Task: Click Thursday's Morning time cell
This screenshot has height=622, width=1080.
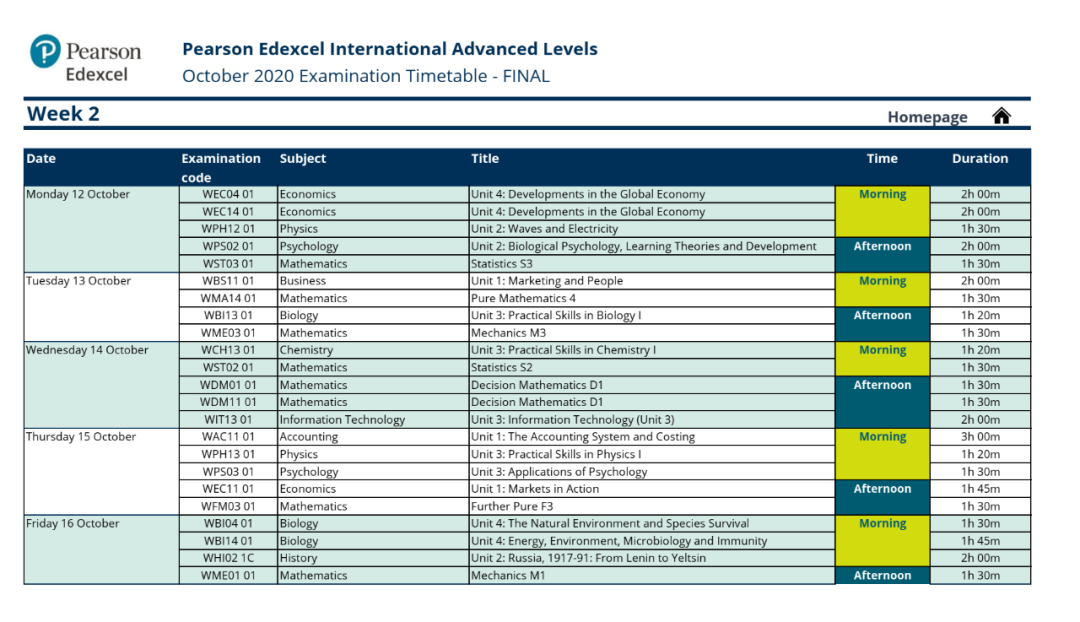Action: [x=882, y=455]
